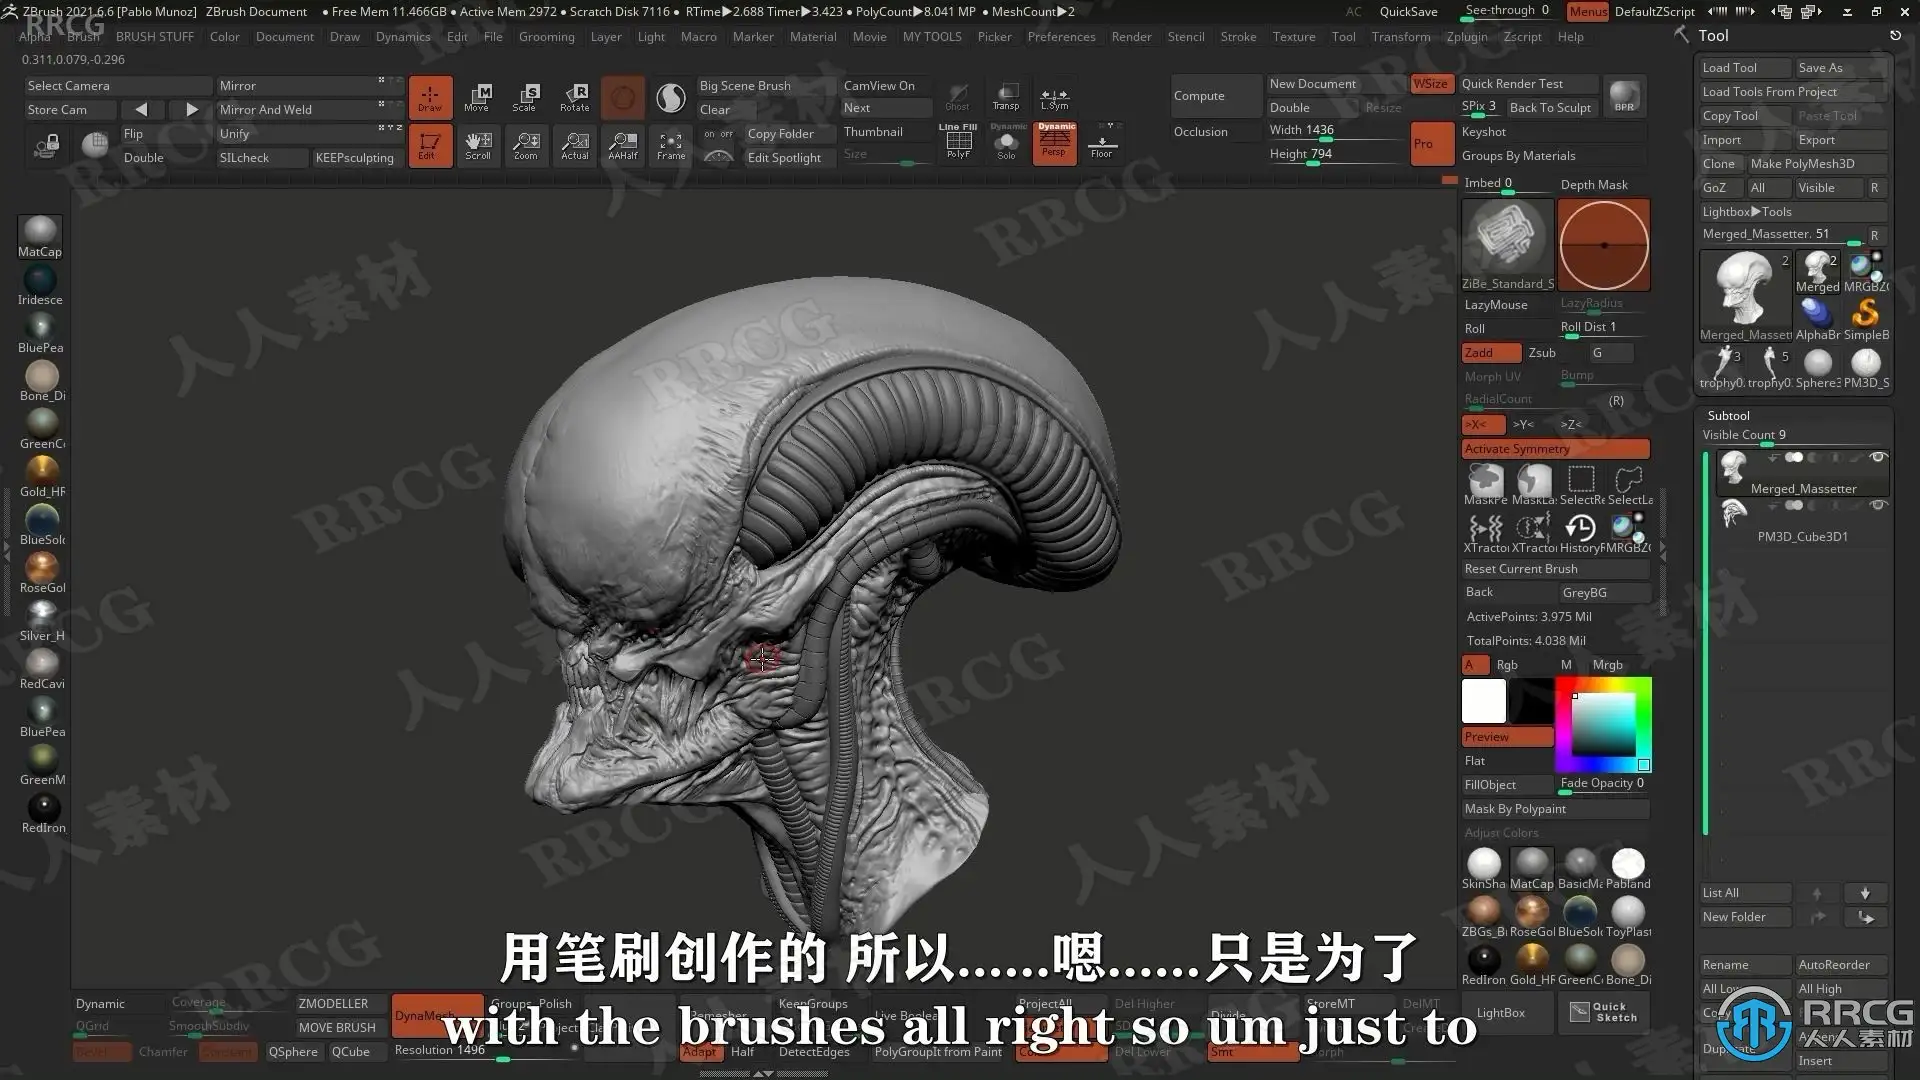
Task: Open the Brush menu
Action: 84,37
